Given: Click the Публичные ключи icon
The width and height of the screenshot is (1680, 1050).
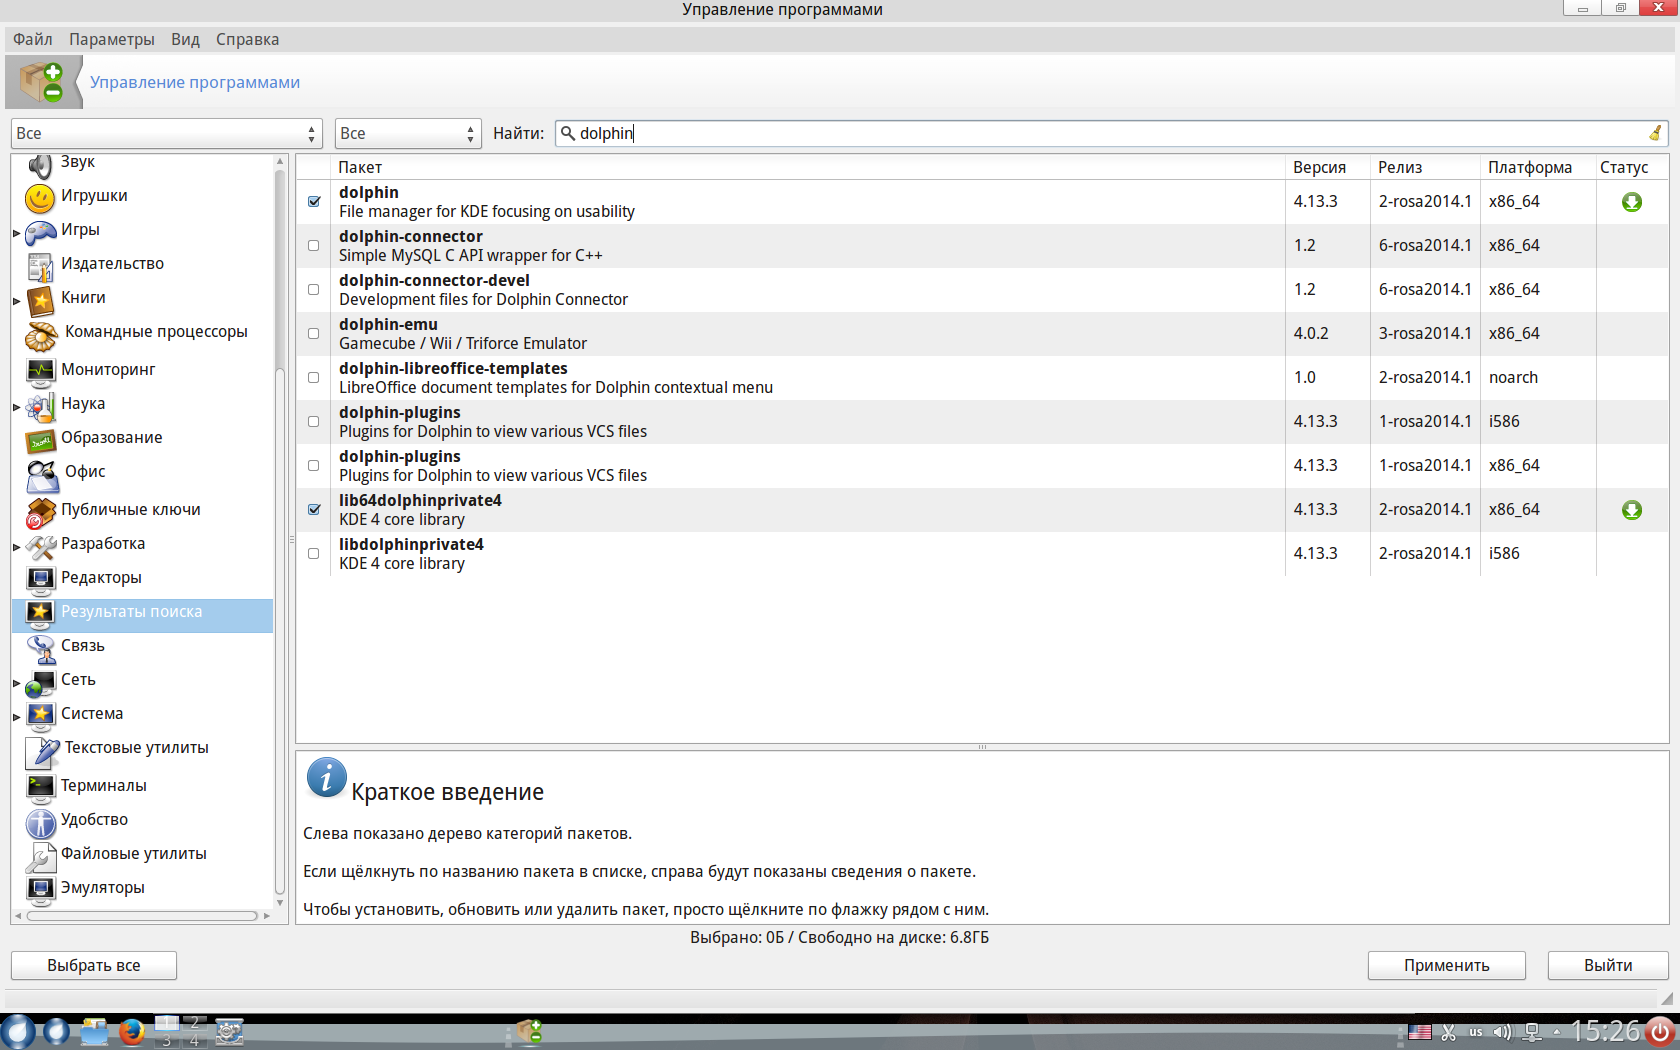Looking at the screenshot, I should [40, 511].
